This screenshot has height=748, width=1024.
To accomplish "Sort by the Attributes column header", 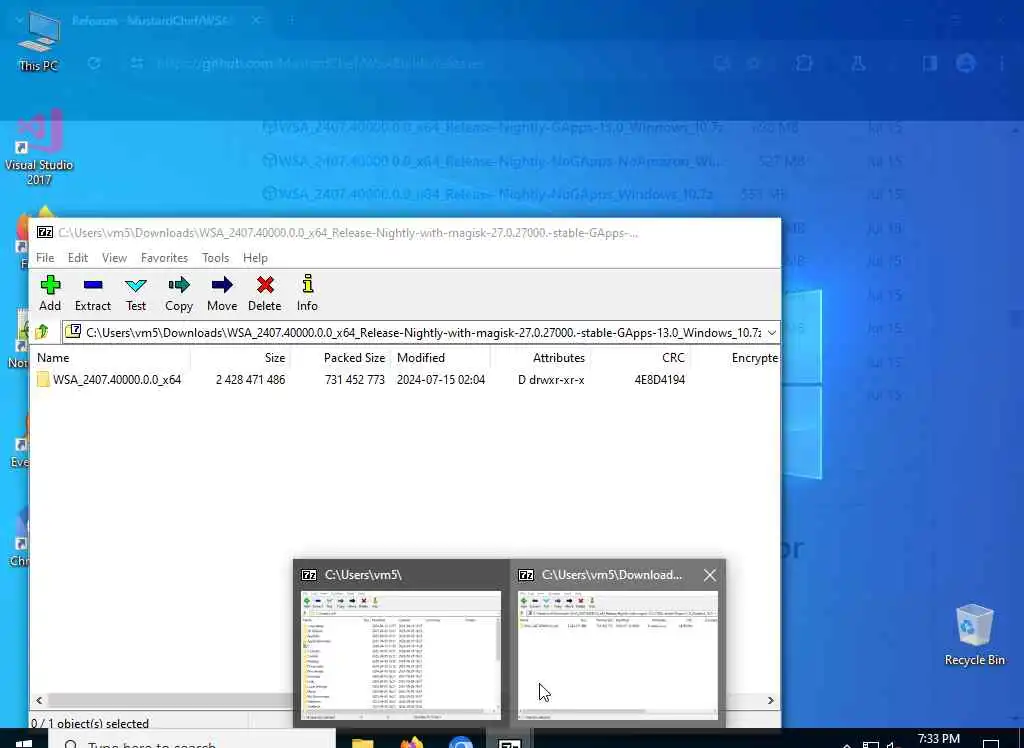I will tap(558, 358).
